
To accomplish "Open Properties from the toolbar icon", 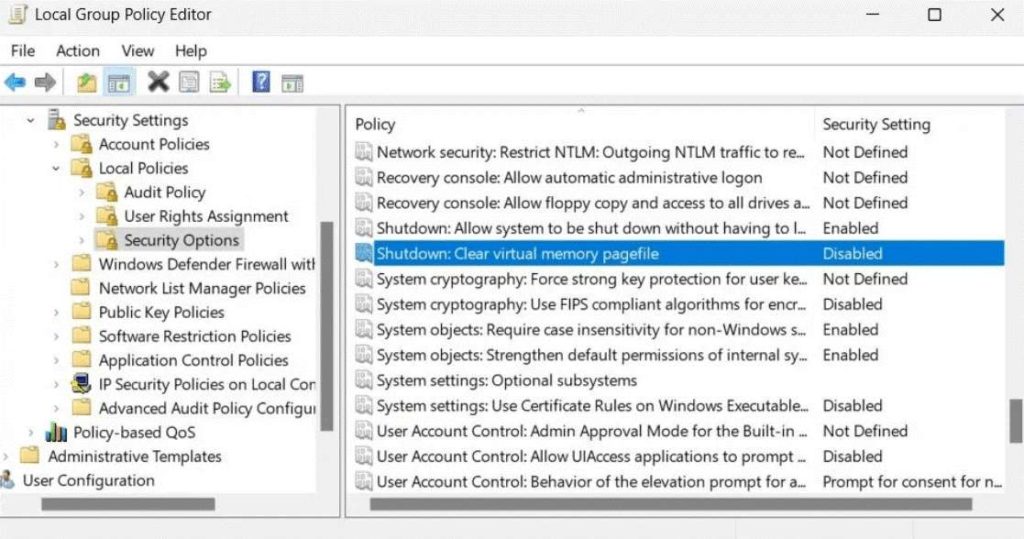I will tap(189, 82).
